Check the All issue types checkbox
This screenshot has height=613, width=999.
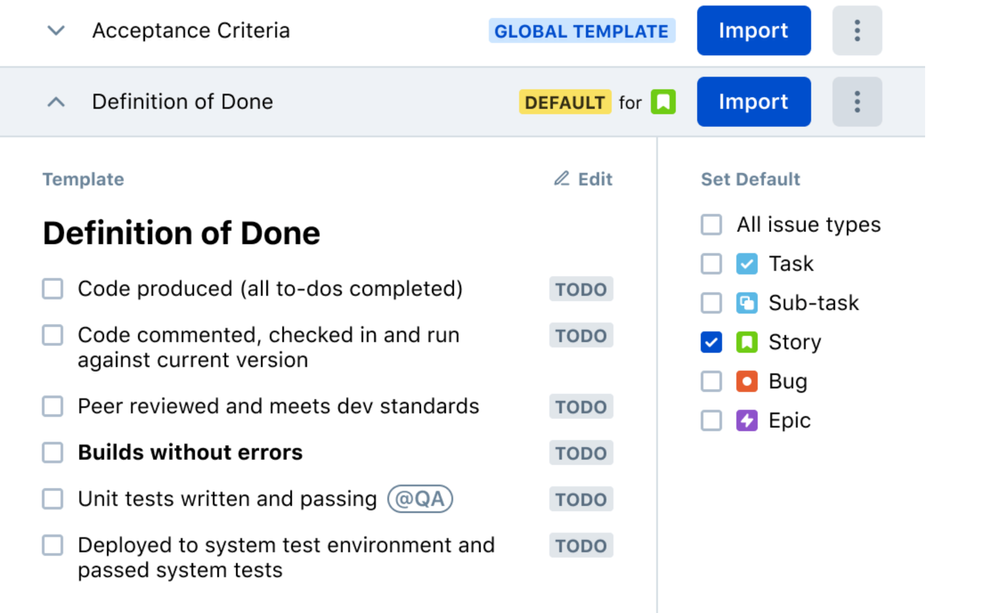click(711, 225)
